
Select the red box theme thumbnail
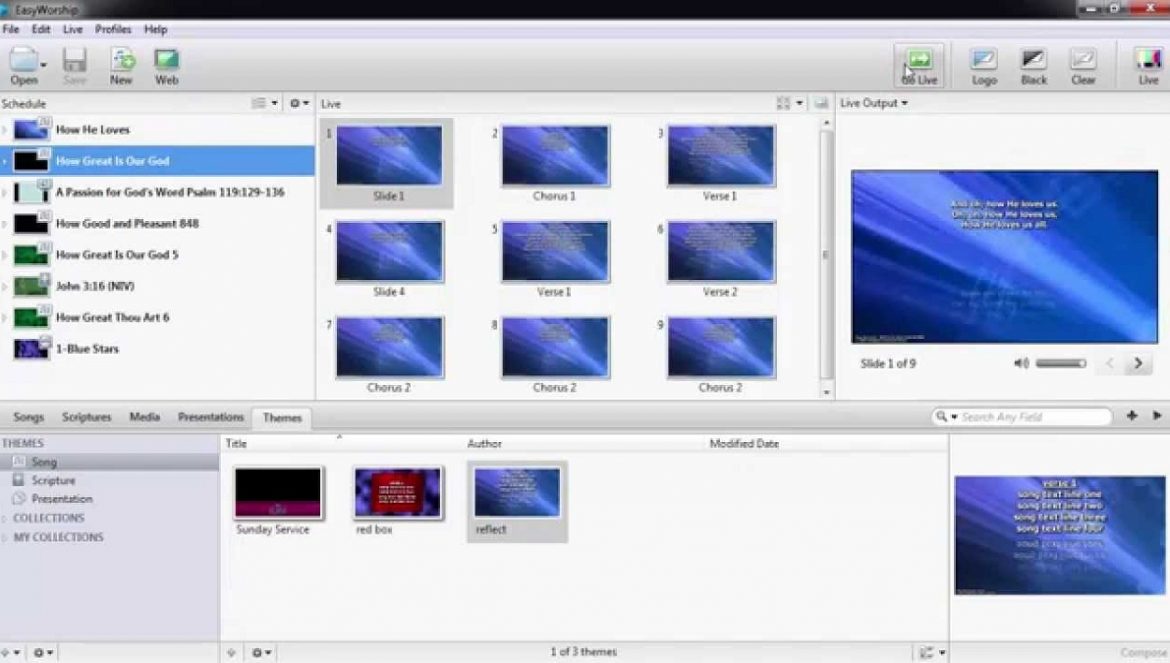(x=397, y=493)
